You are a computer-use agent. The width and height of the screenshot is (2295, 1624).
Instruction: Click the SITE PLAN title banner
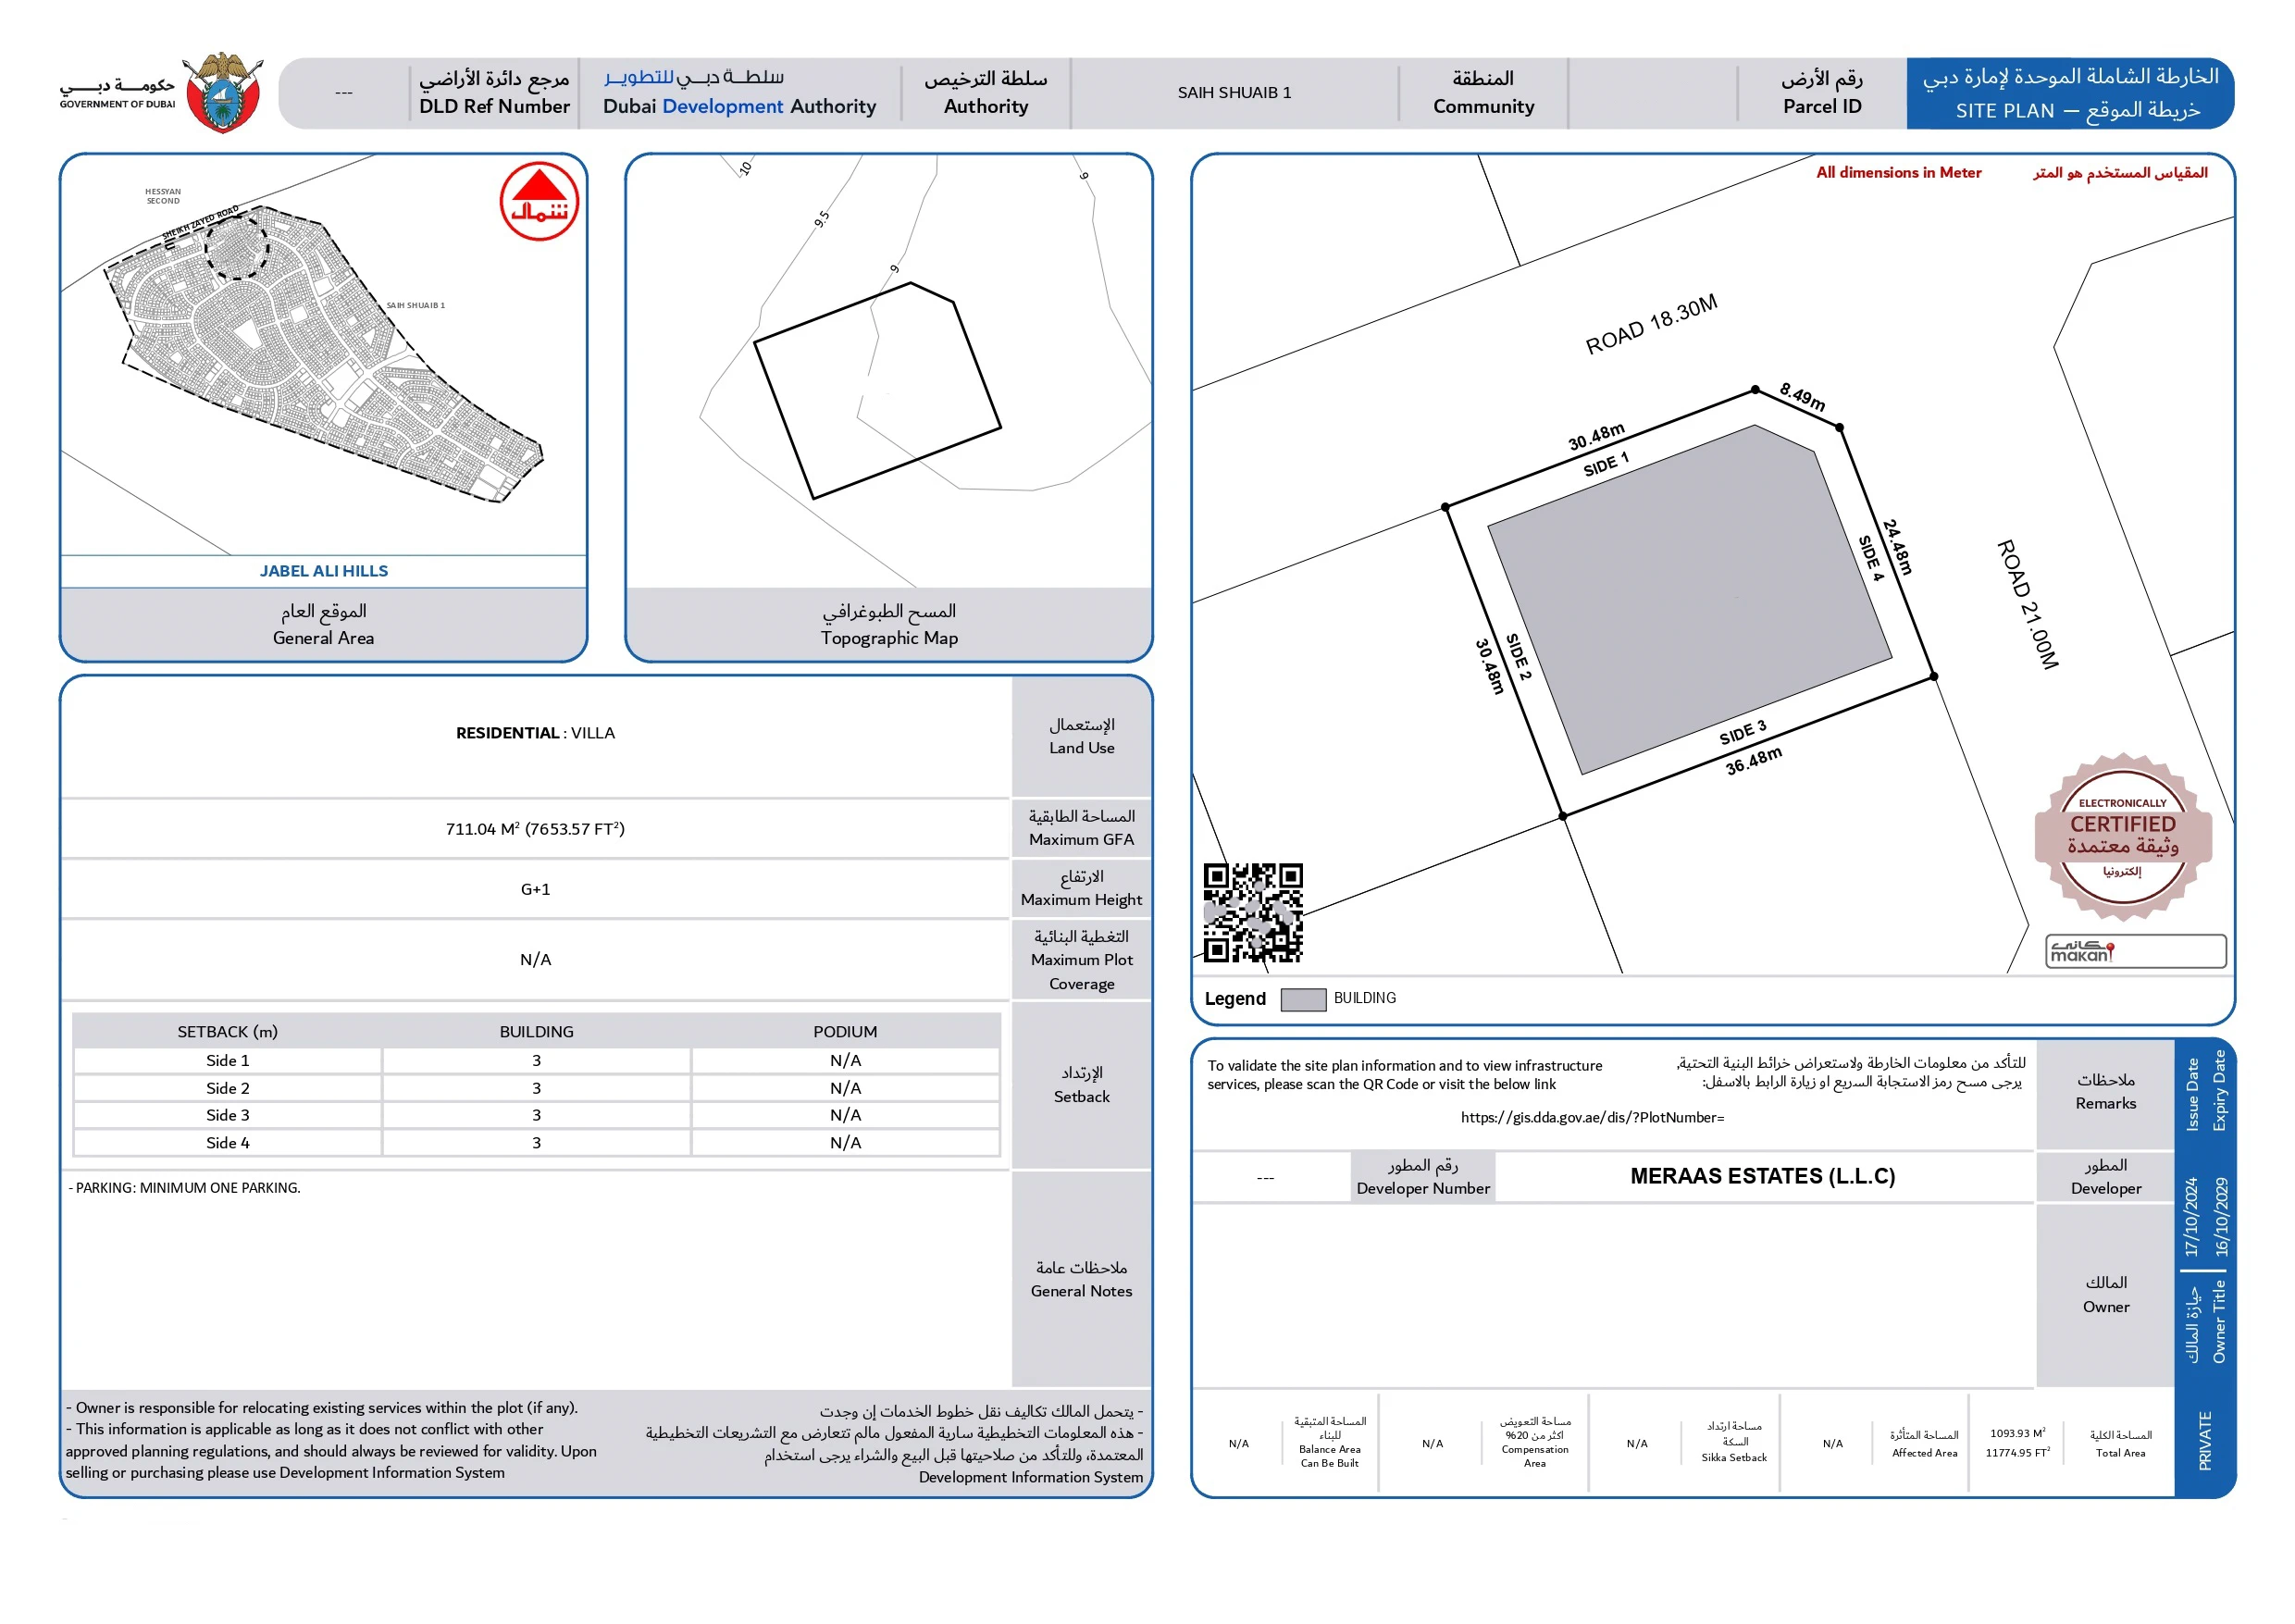tap(2070, 93)
